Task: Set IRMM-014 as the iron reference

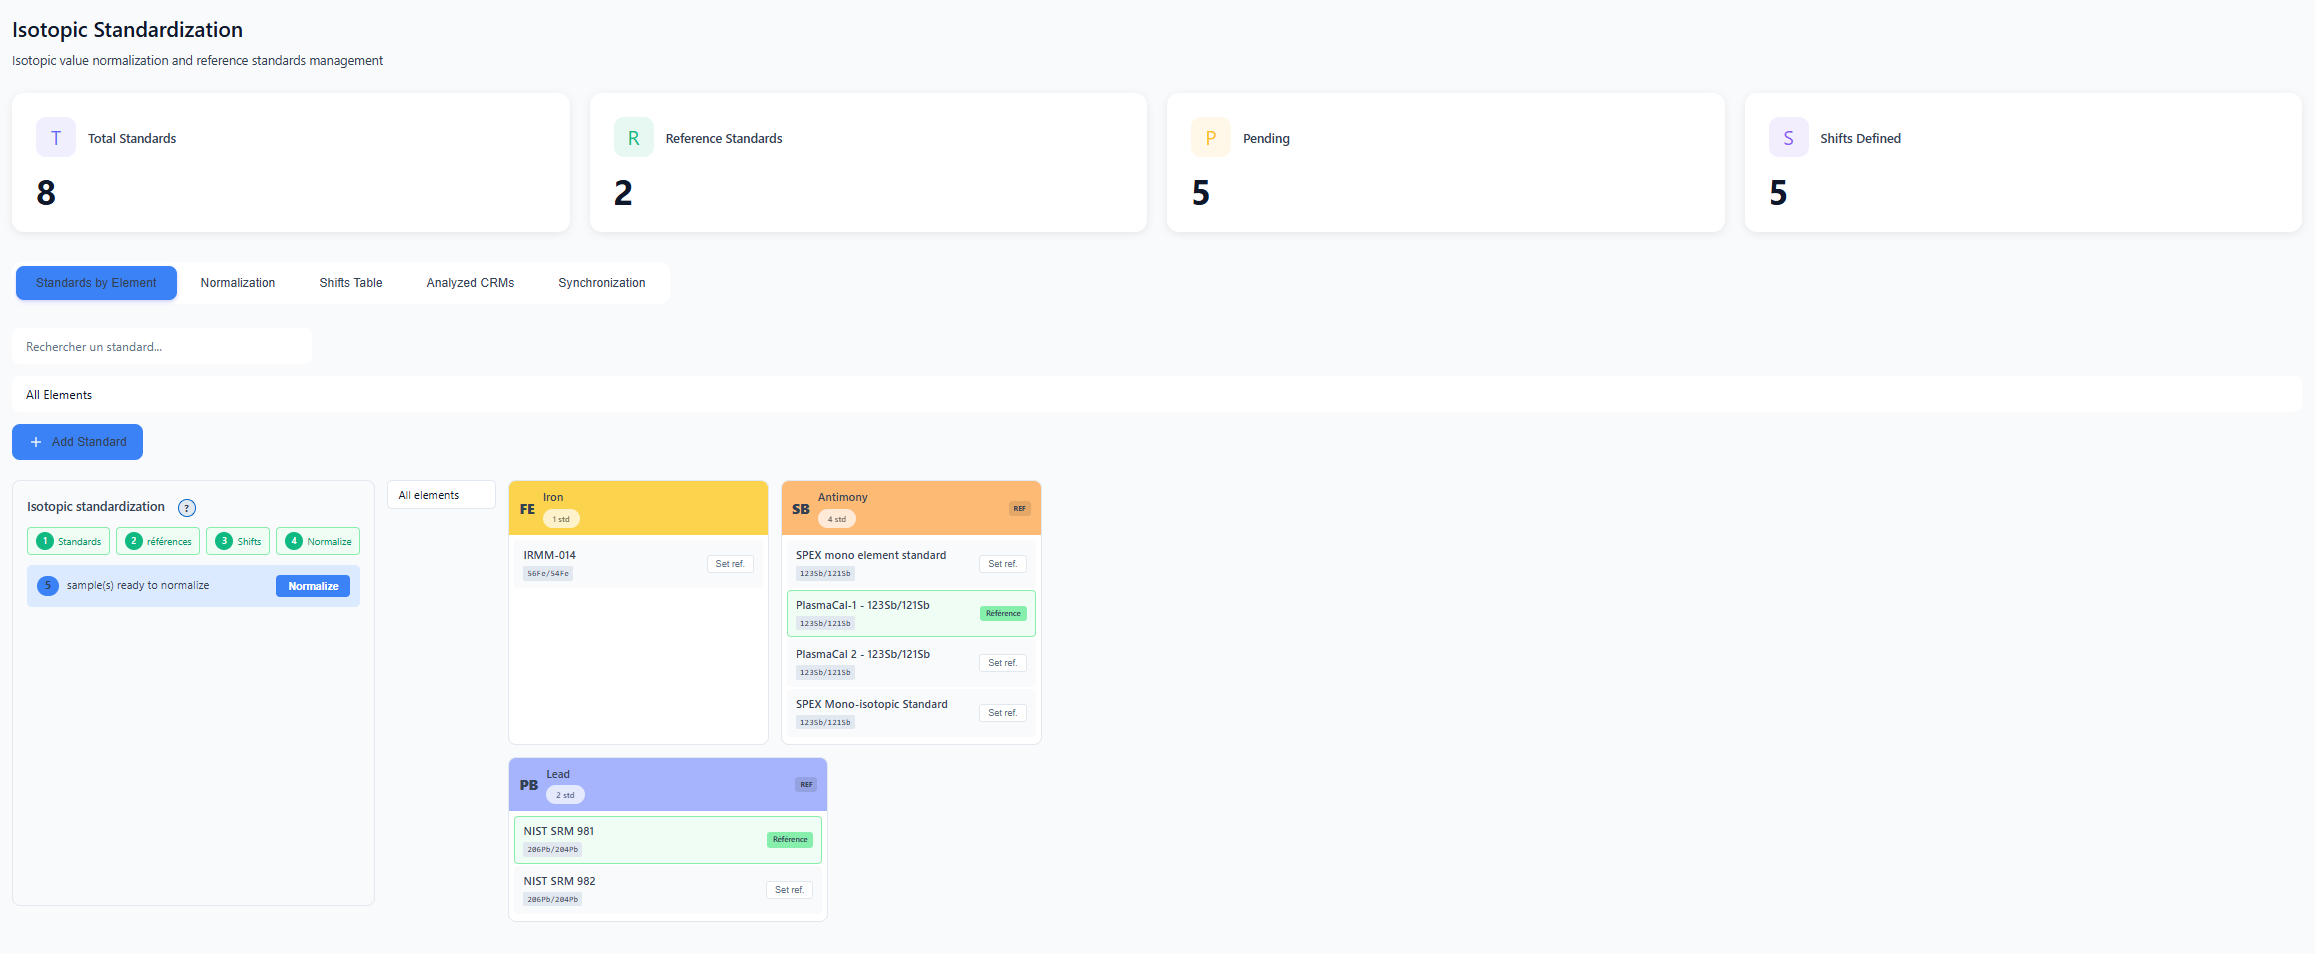Action: [730, 563]
